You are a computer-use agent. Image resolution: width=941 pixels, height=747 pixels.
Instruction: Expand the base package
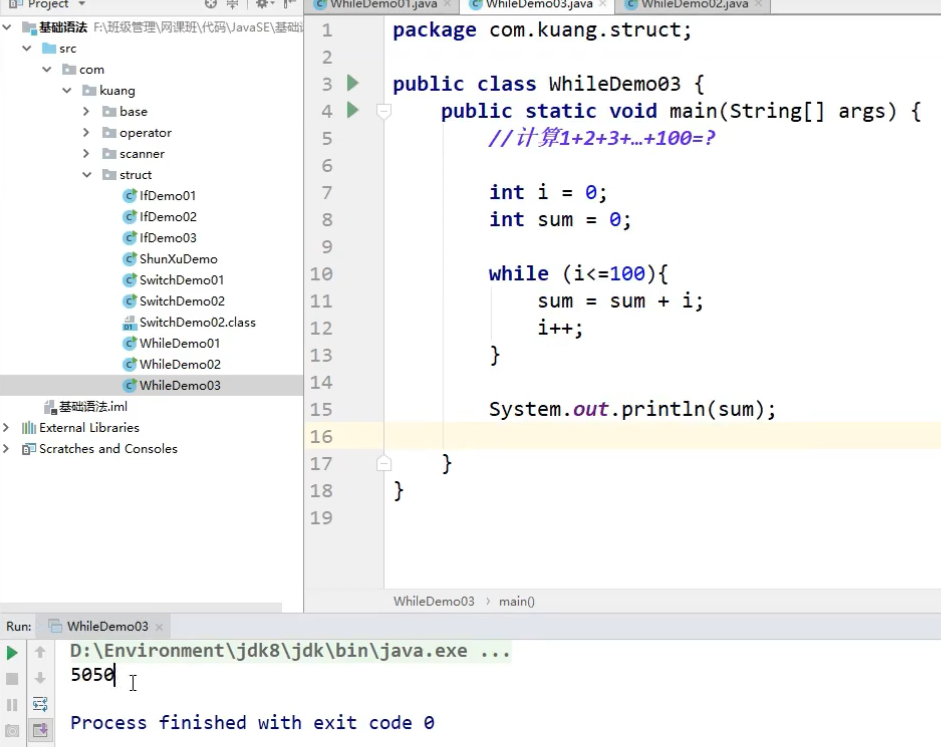(86, 112)
